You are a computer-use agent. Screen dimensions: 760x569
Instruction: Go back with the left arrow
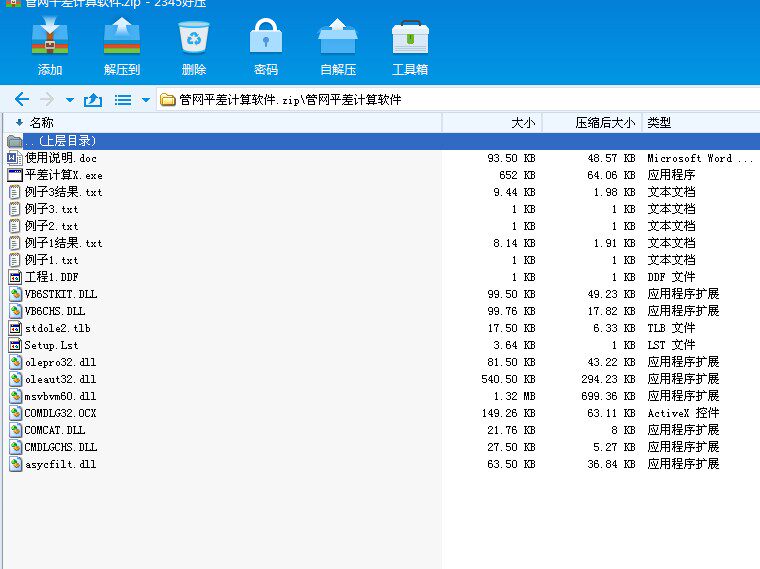(x=22, y=99)
